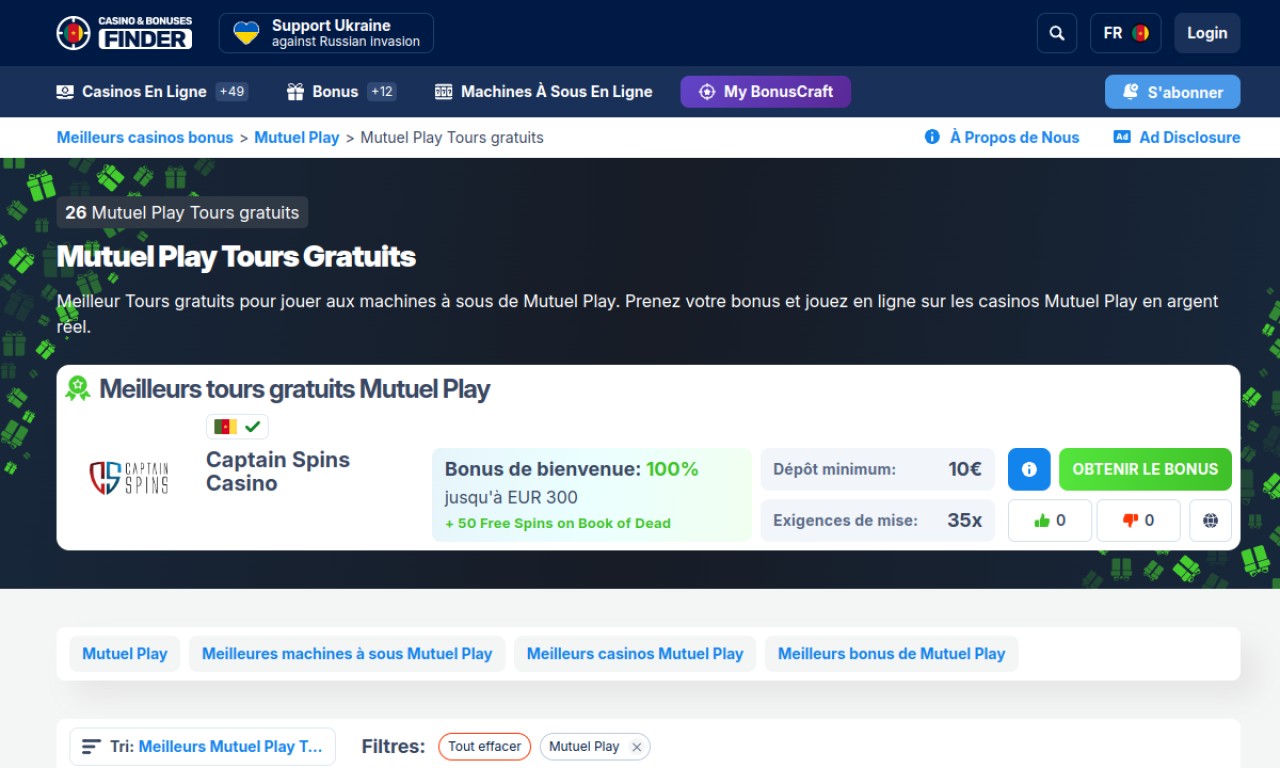This screenshot has width=1280, height=768.
Task: Click the S'abonner subscribe button
Action: pyautogui.click(x=1172, y=92)
